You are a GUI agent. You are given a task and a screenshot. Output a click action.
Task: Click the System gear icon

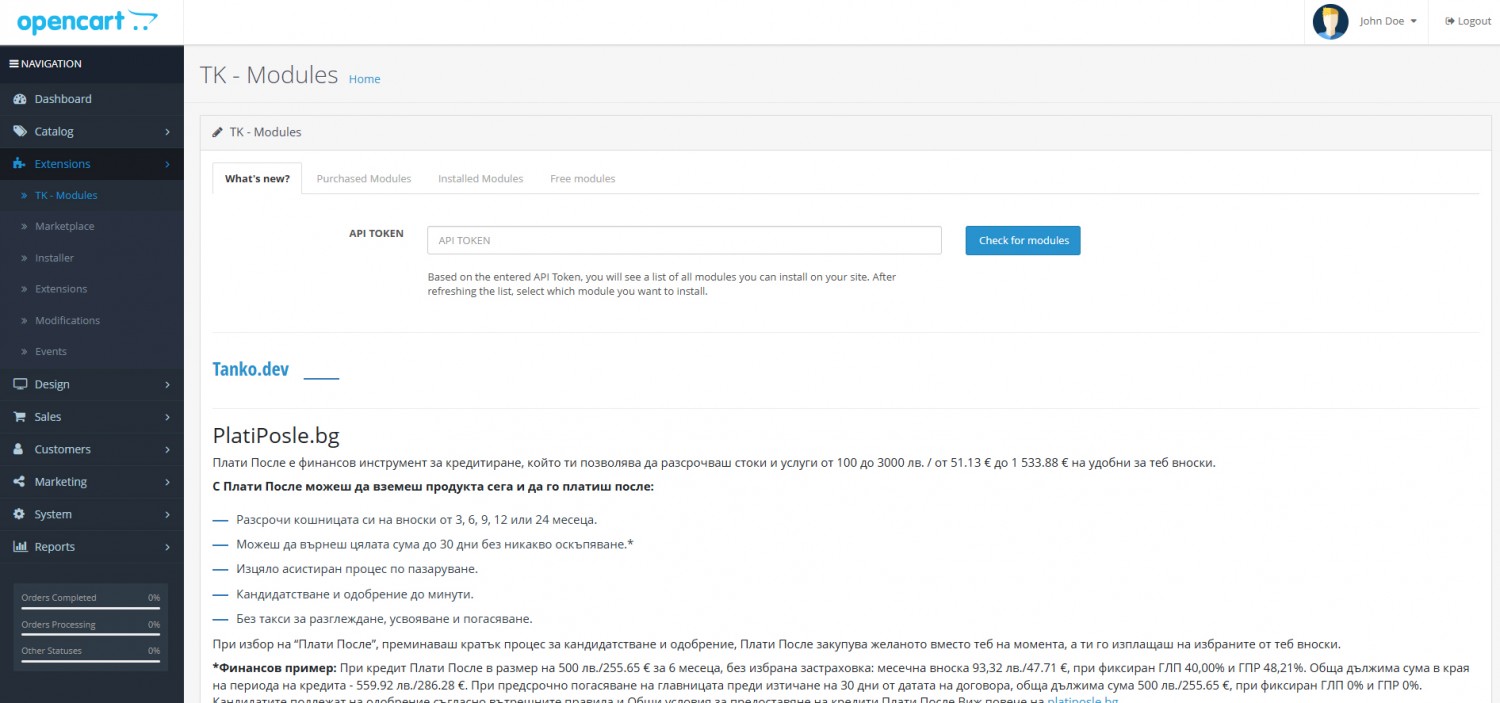(x=19, y=515)
